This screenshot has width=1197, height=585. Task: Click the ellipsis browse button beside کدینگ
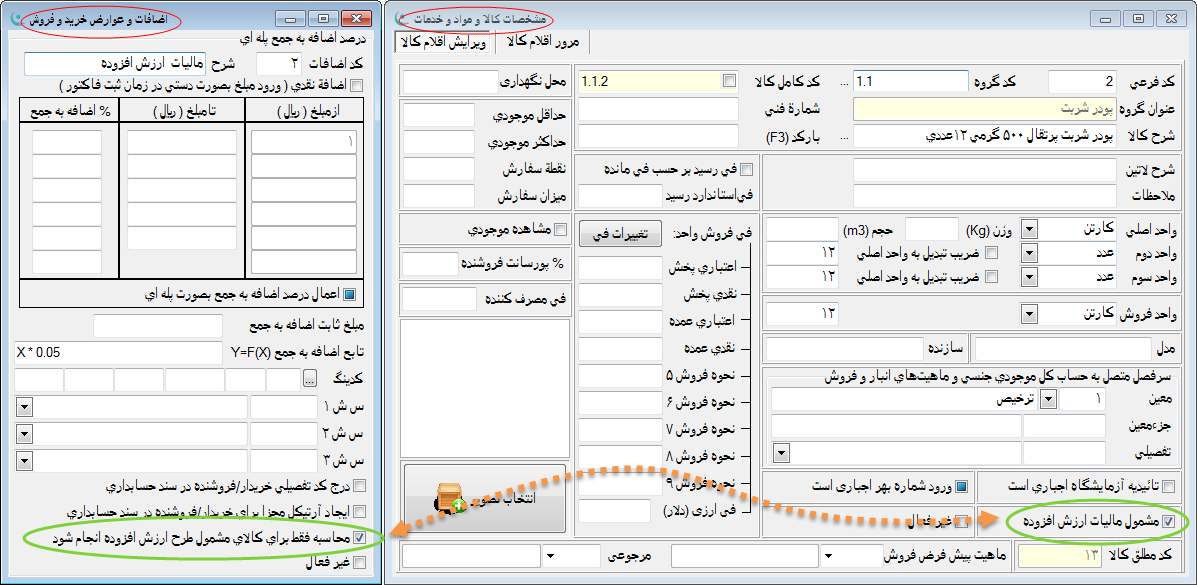coord(310,380)
